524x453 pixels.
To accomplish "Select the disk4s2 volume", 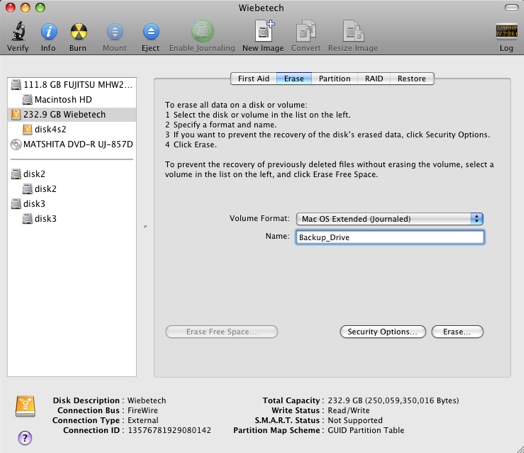I will pos(72,129).
